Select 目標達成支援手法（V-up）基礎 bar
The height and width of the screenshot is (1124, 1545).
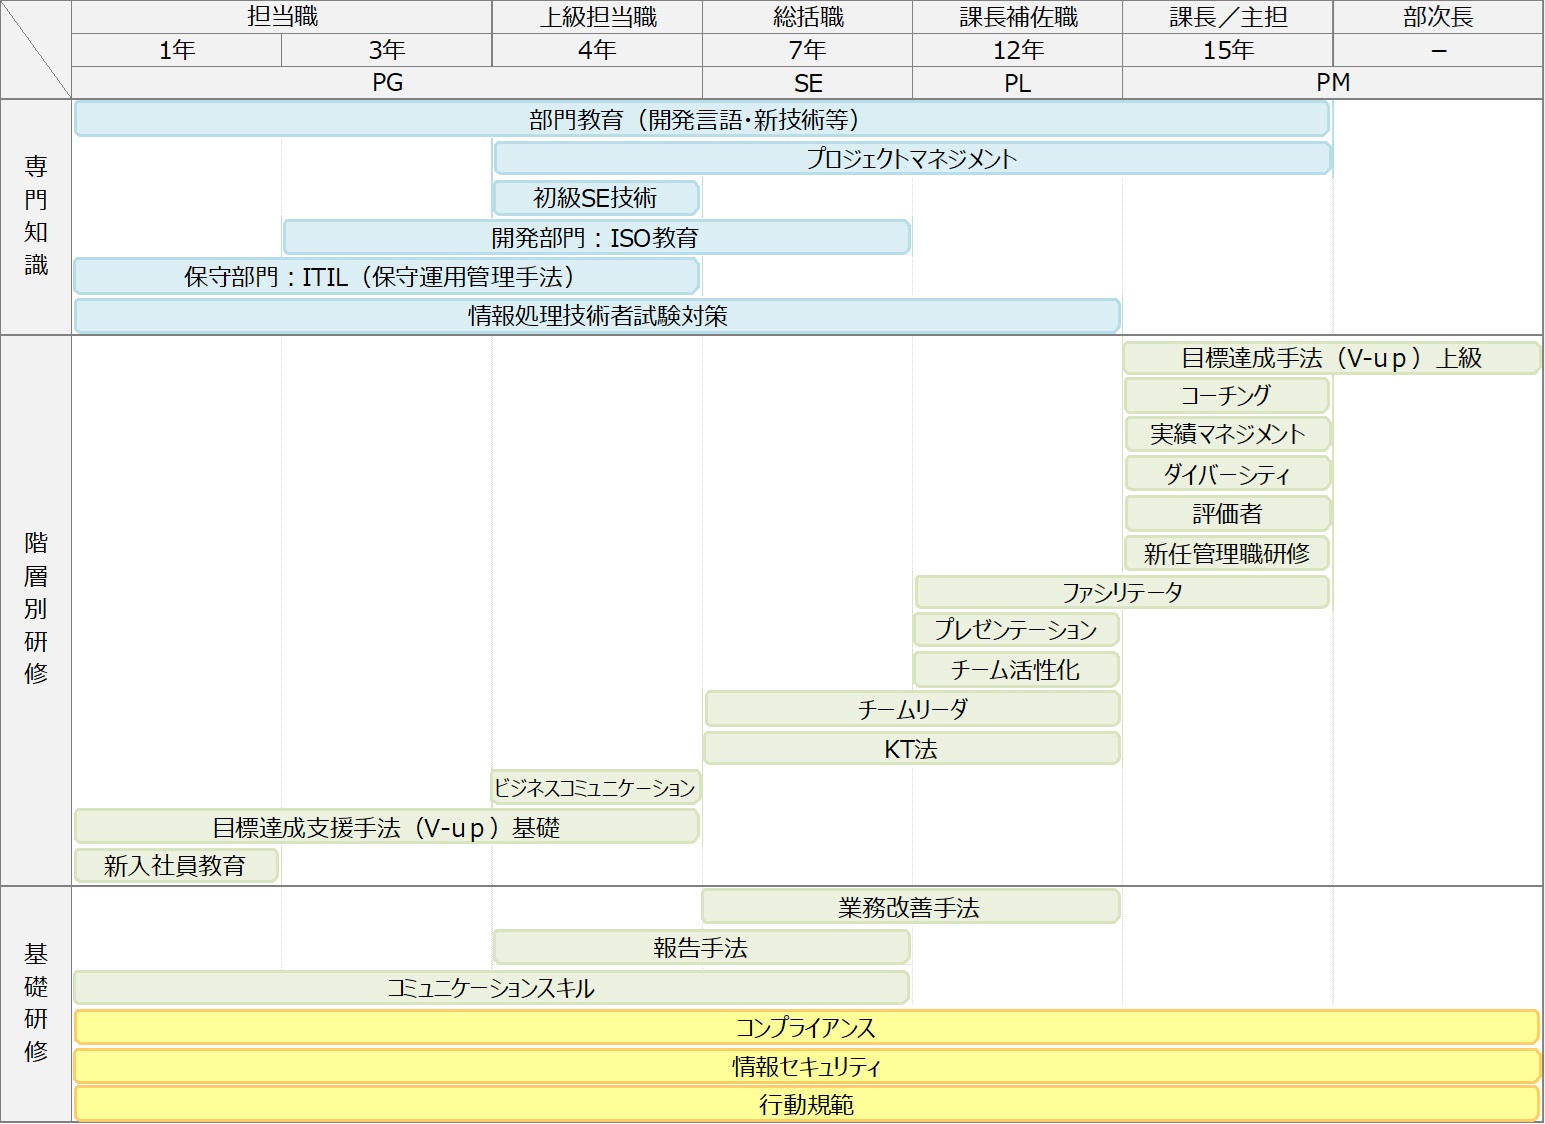point(386,827)
